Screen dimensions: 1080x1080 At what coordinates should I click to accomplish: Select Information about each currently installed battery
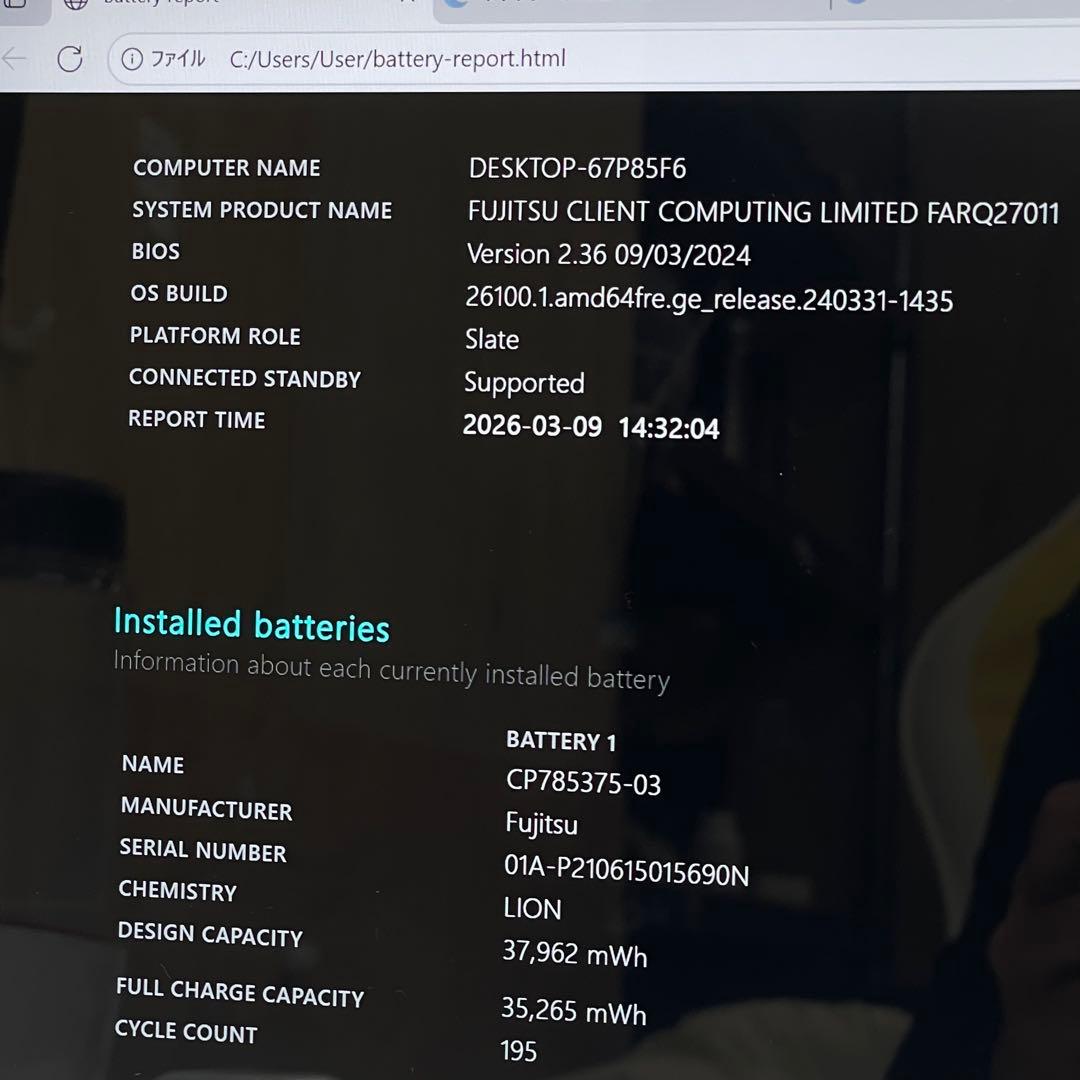pos(391,670)
